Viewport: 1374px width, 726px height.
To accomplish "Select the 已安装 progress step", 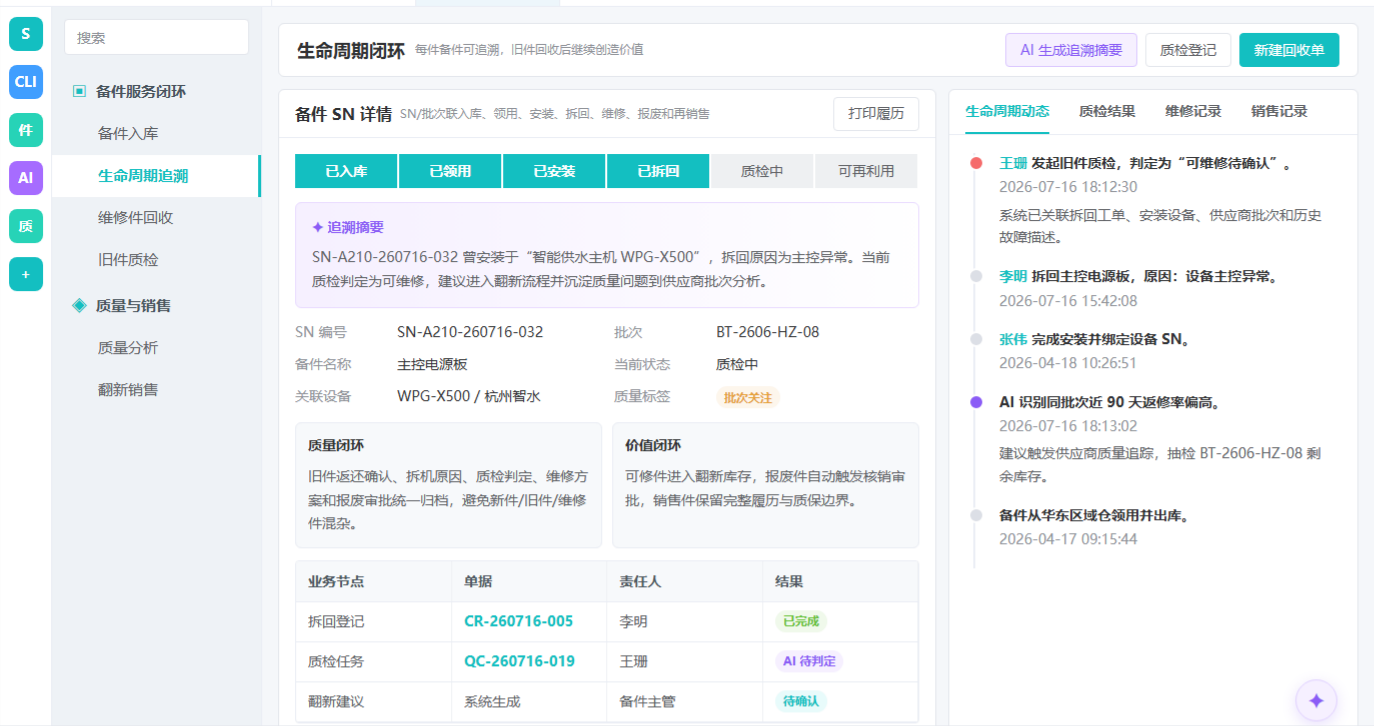I will pos(554,171).
